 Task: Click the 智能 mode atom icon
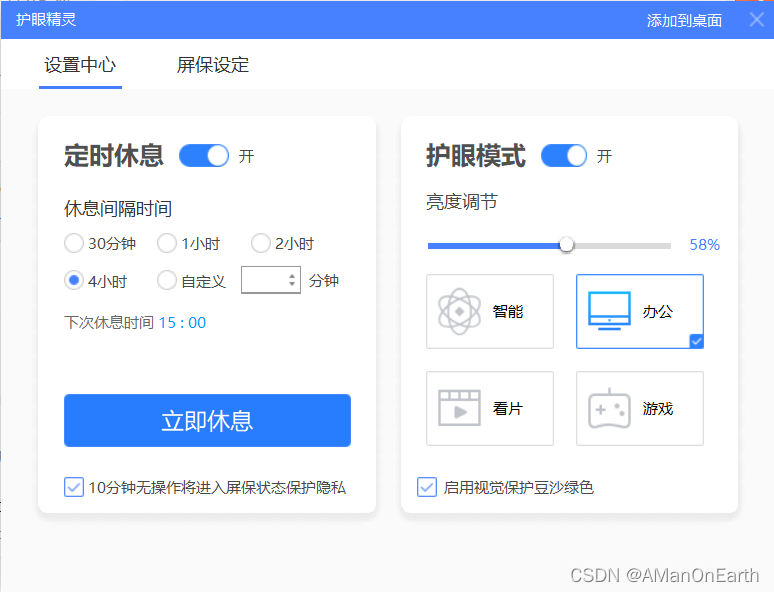pos(459,311)
